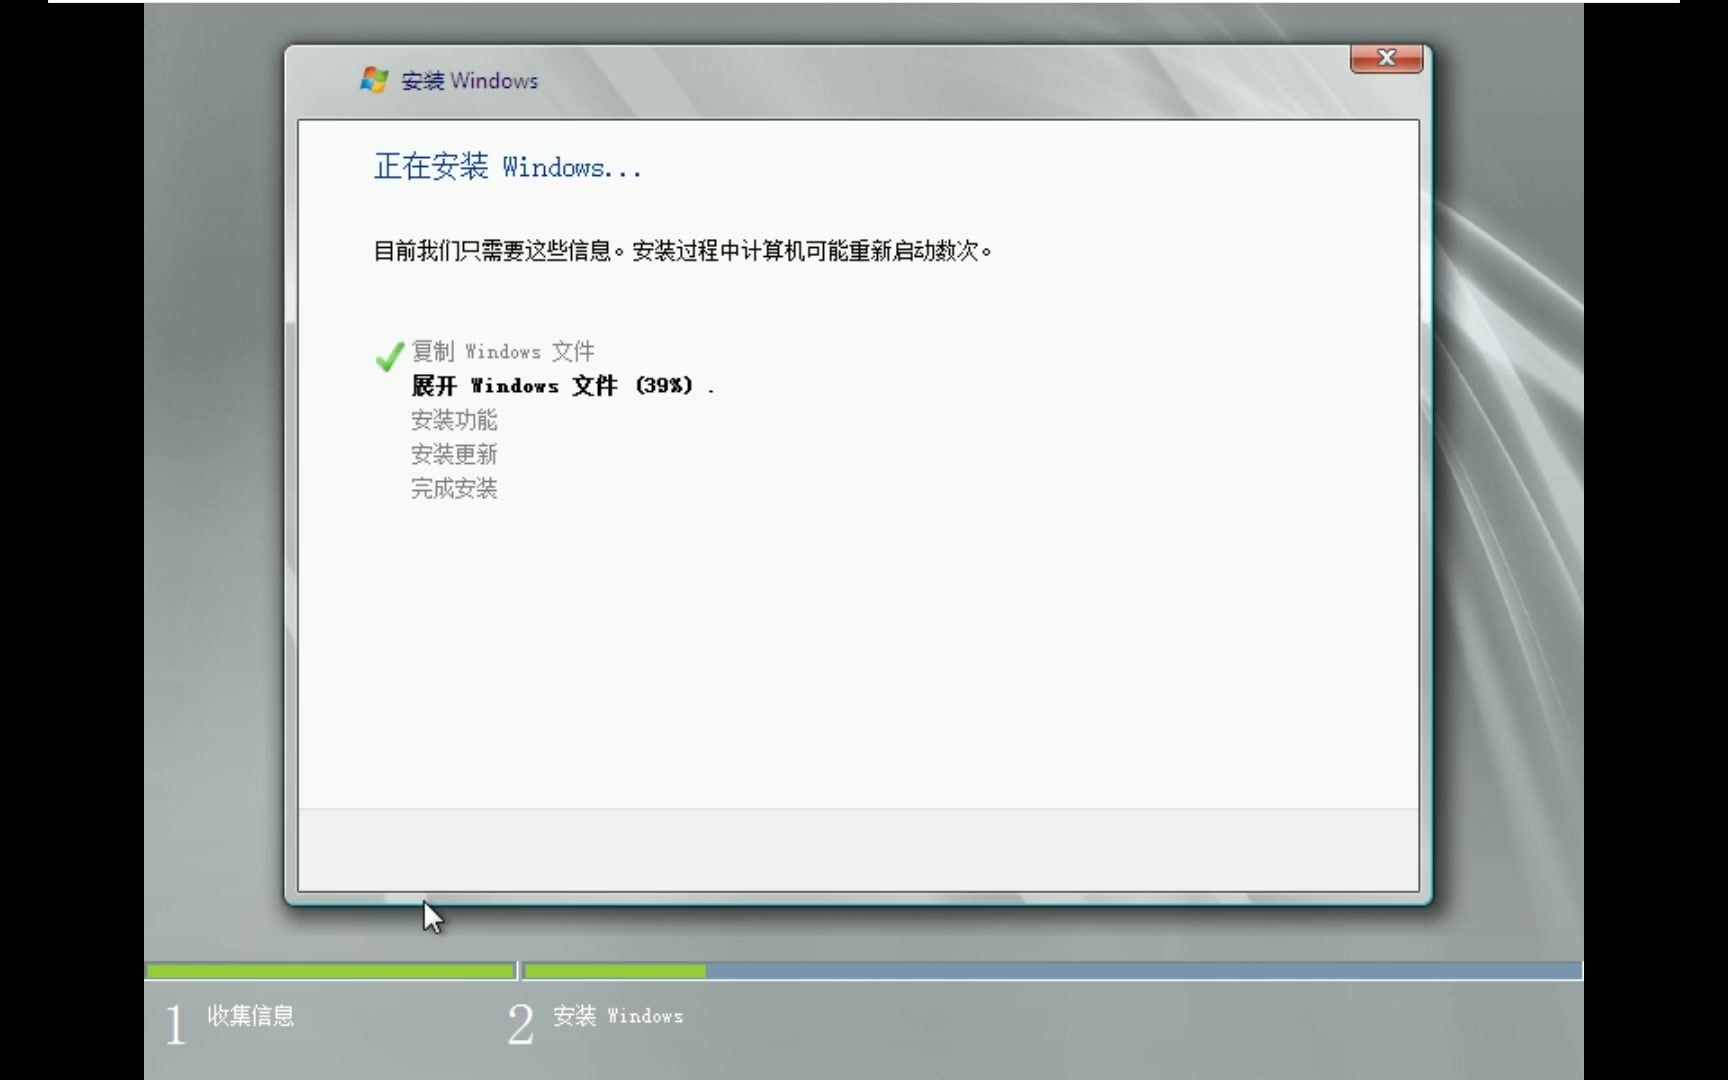Click stage 2 安装 Windows label at bottom
This screenshot has height=1080, width=1728.
tap(618, 1016)
